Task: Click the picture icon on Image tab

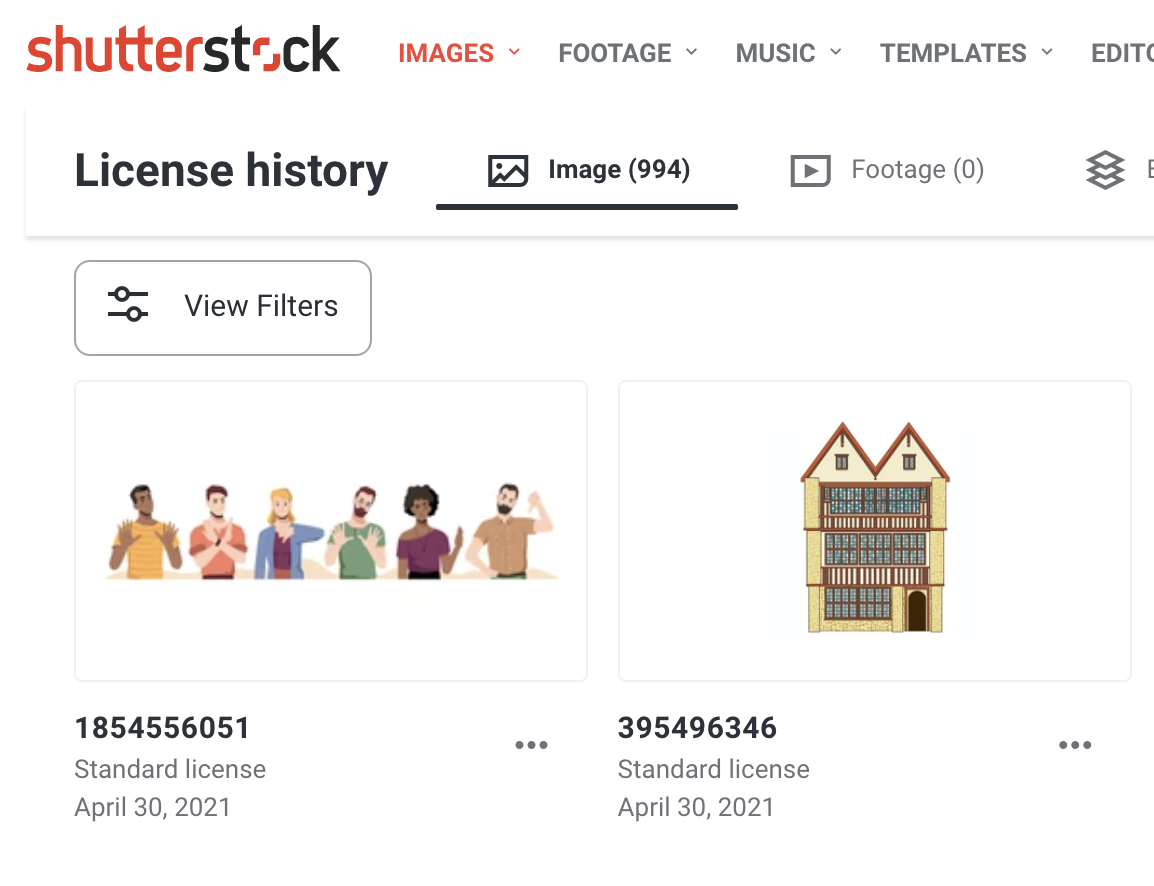Action: pos(508,170)
